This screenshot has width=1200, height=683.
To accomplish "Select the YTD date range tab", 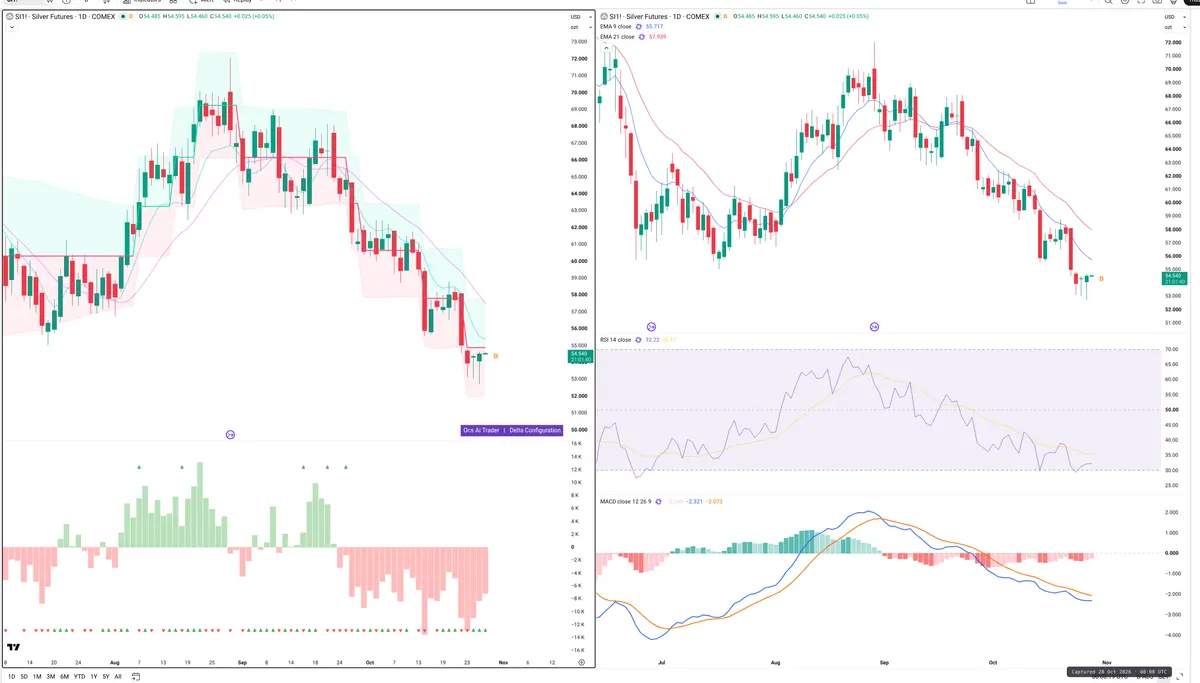I will click(x=79, y=677).
